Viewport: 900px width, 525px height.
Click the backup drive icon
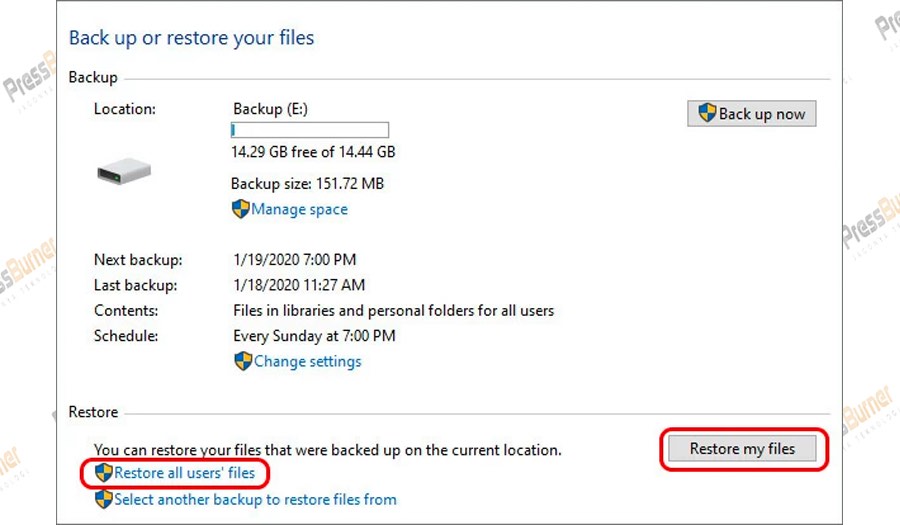click(x=124, y=173)
